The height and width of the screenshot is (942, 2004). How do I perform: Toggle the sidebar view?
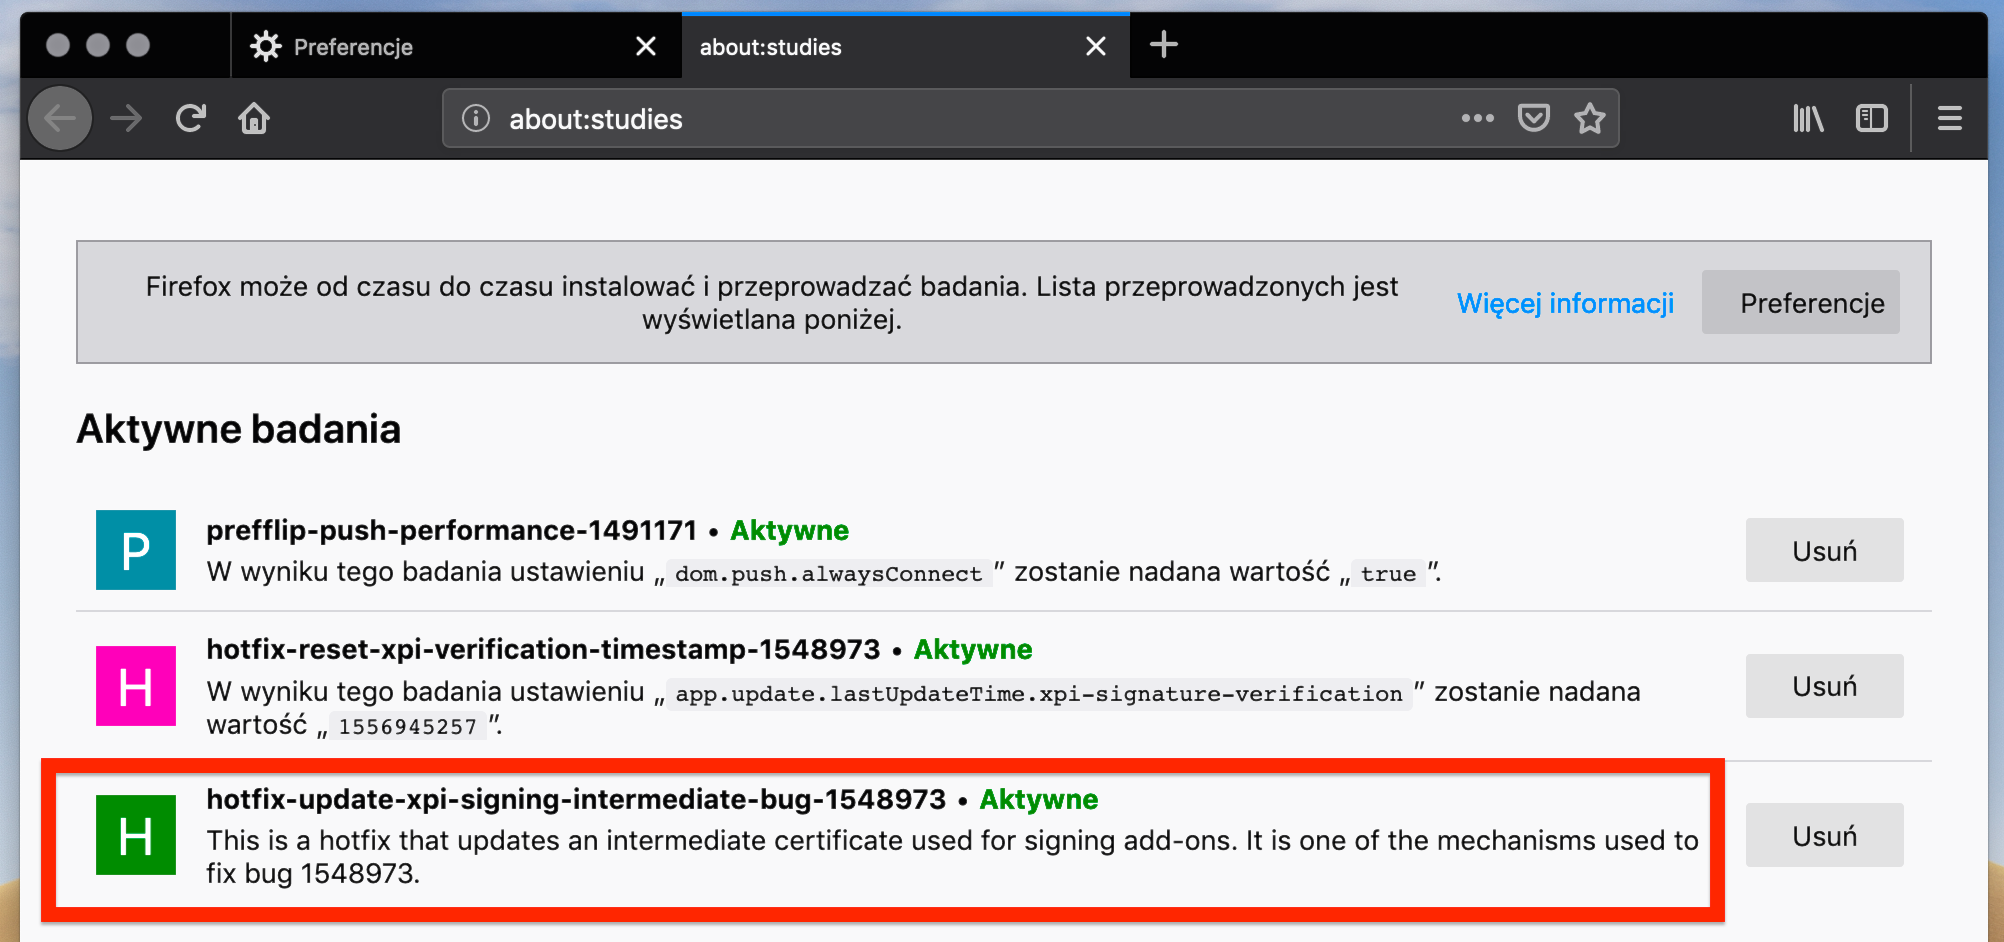click(x=1872, y=119)
